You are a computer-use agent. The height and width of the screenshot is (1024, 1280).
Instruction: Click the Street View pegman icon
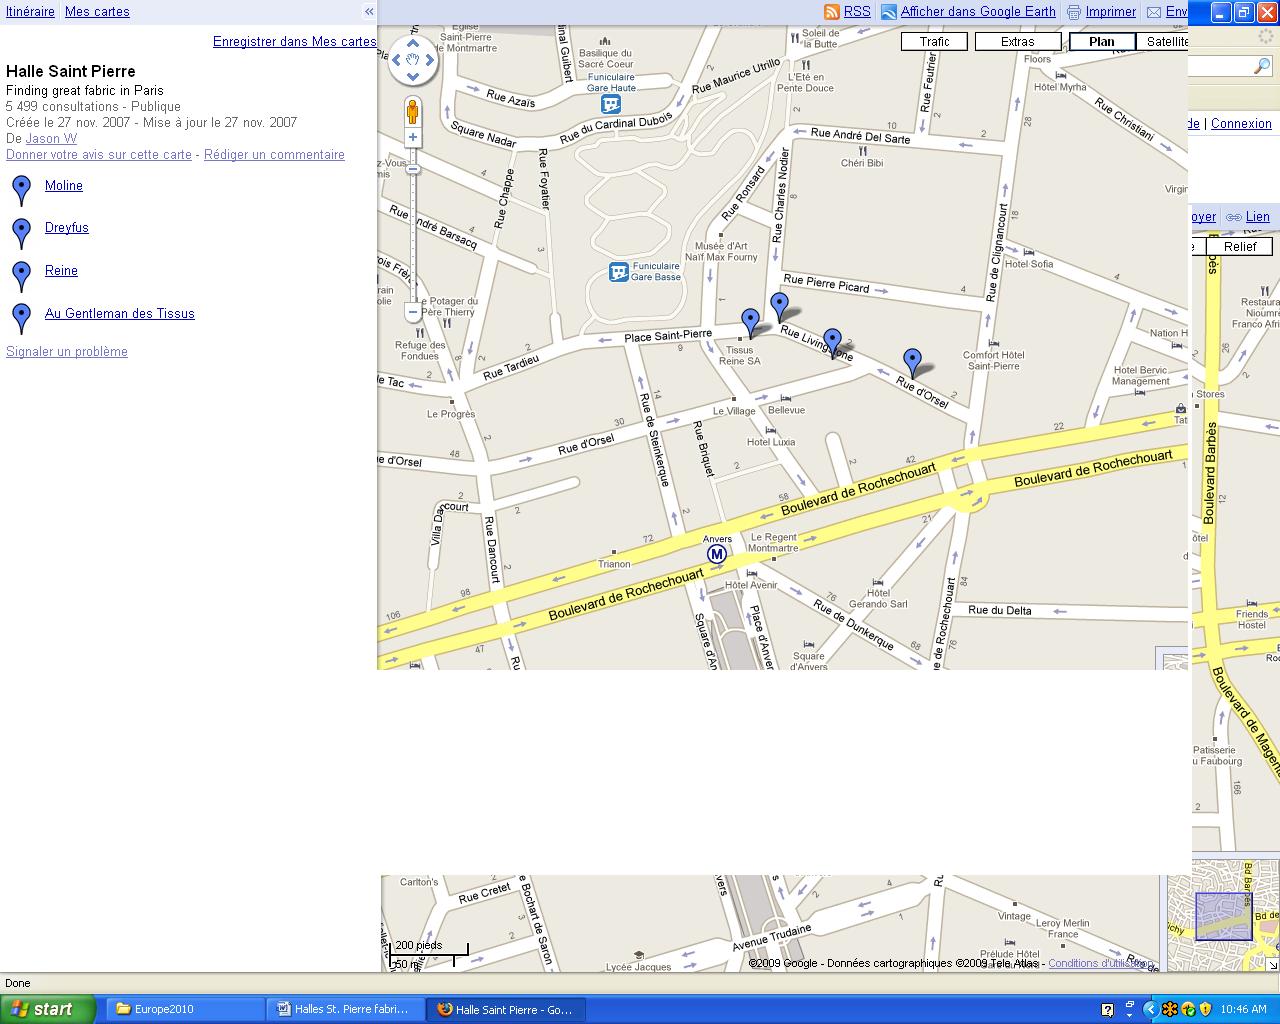(x=412, y=111)
